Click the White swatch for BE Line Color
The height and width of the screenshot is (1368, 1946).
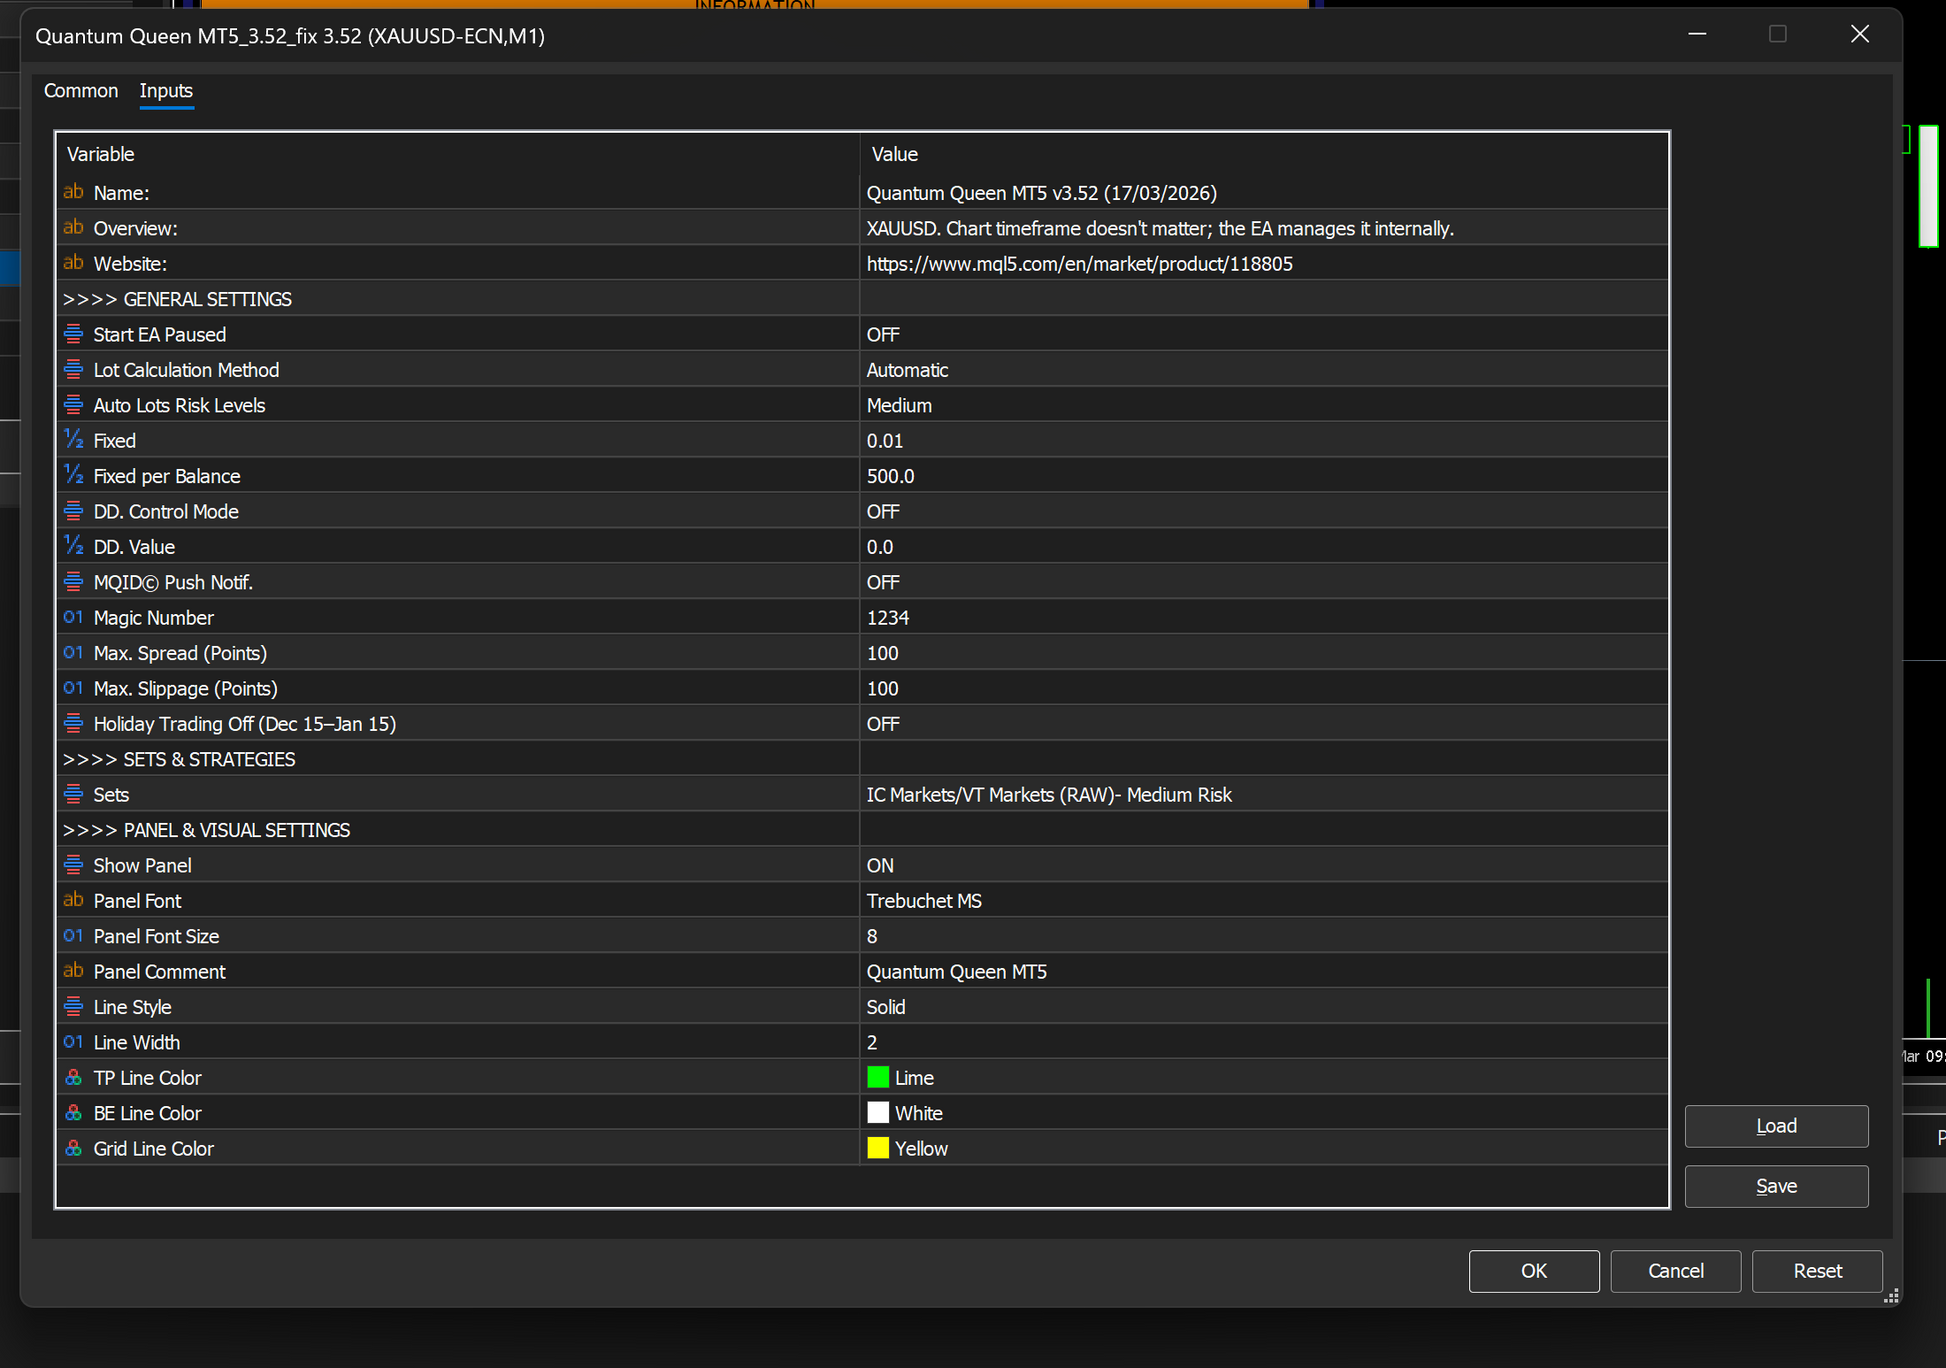coord(878,1113)
